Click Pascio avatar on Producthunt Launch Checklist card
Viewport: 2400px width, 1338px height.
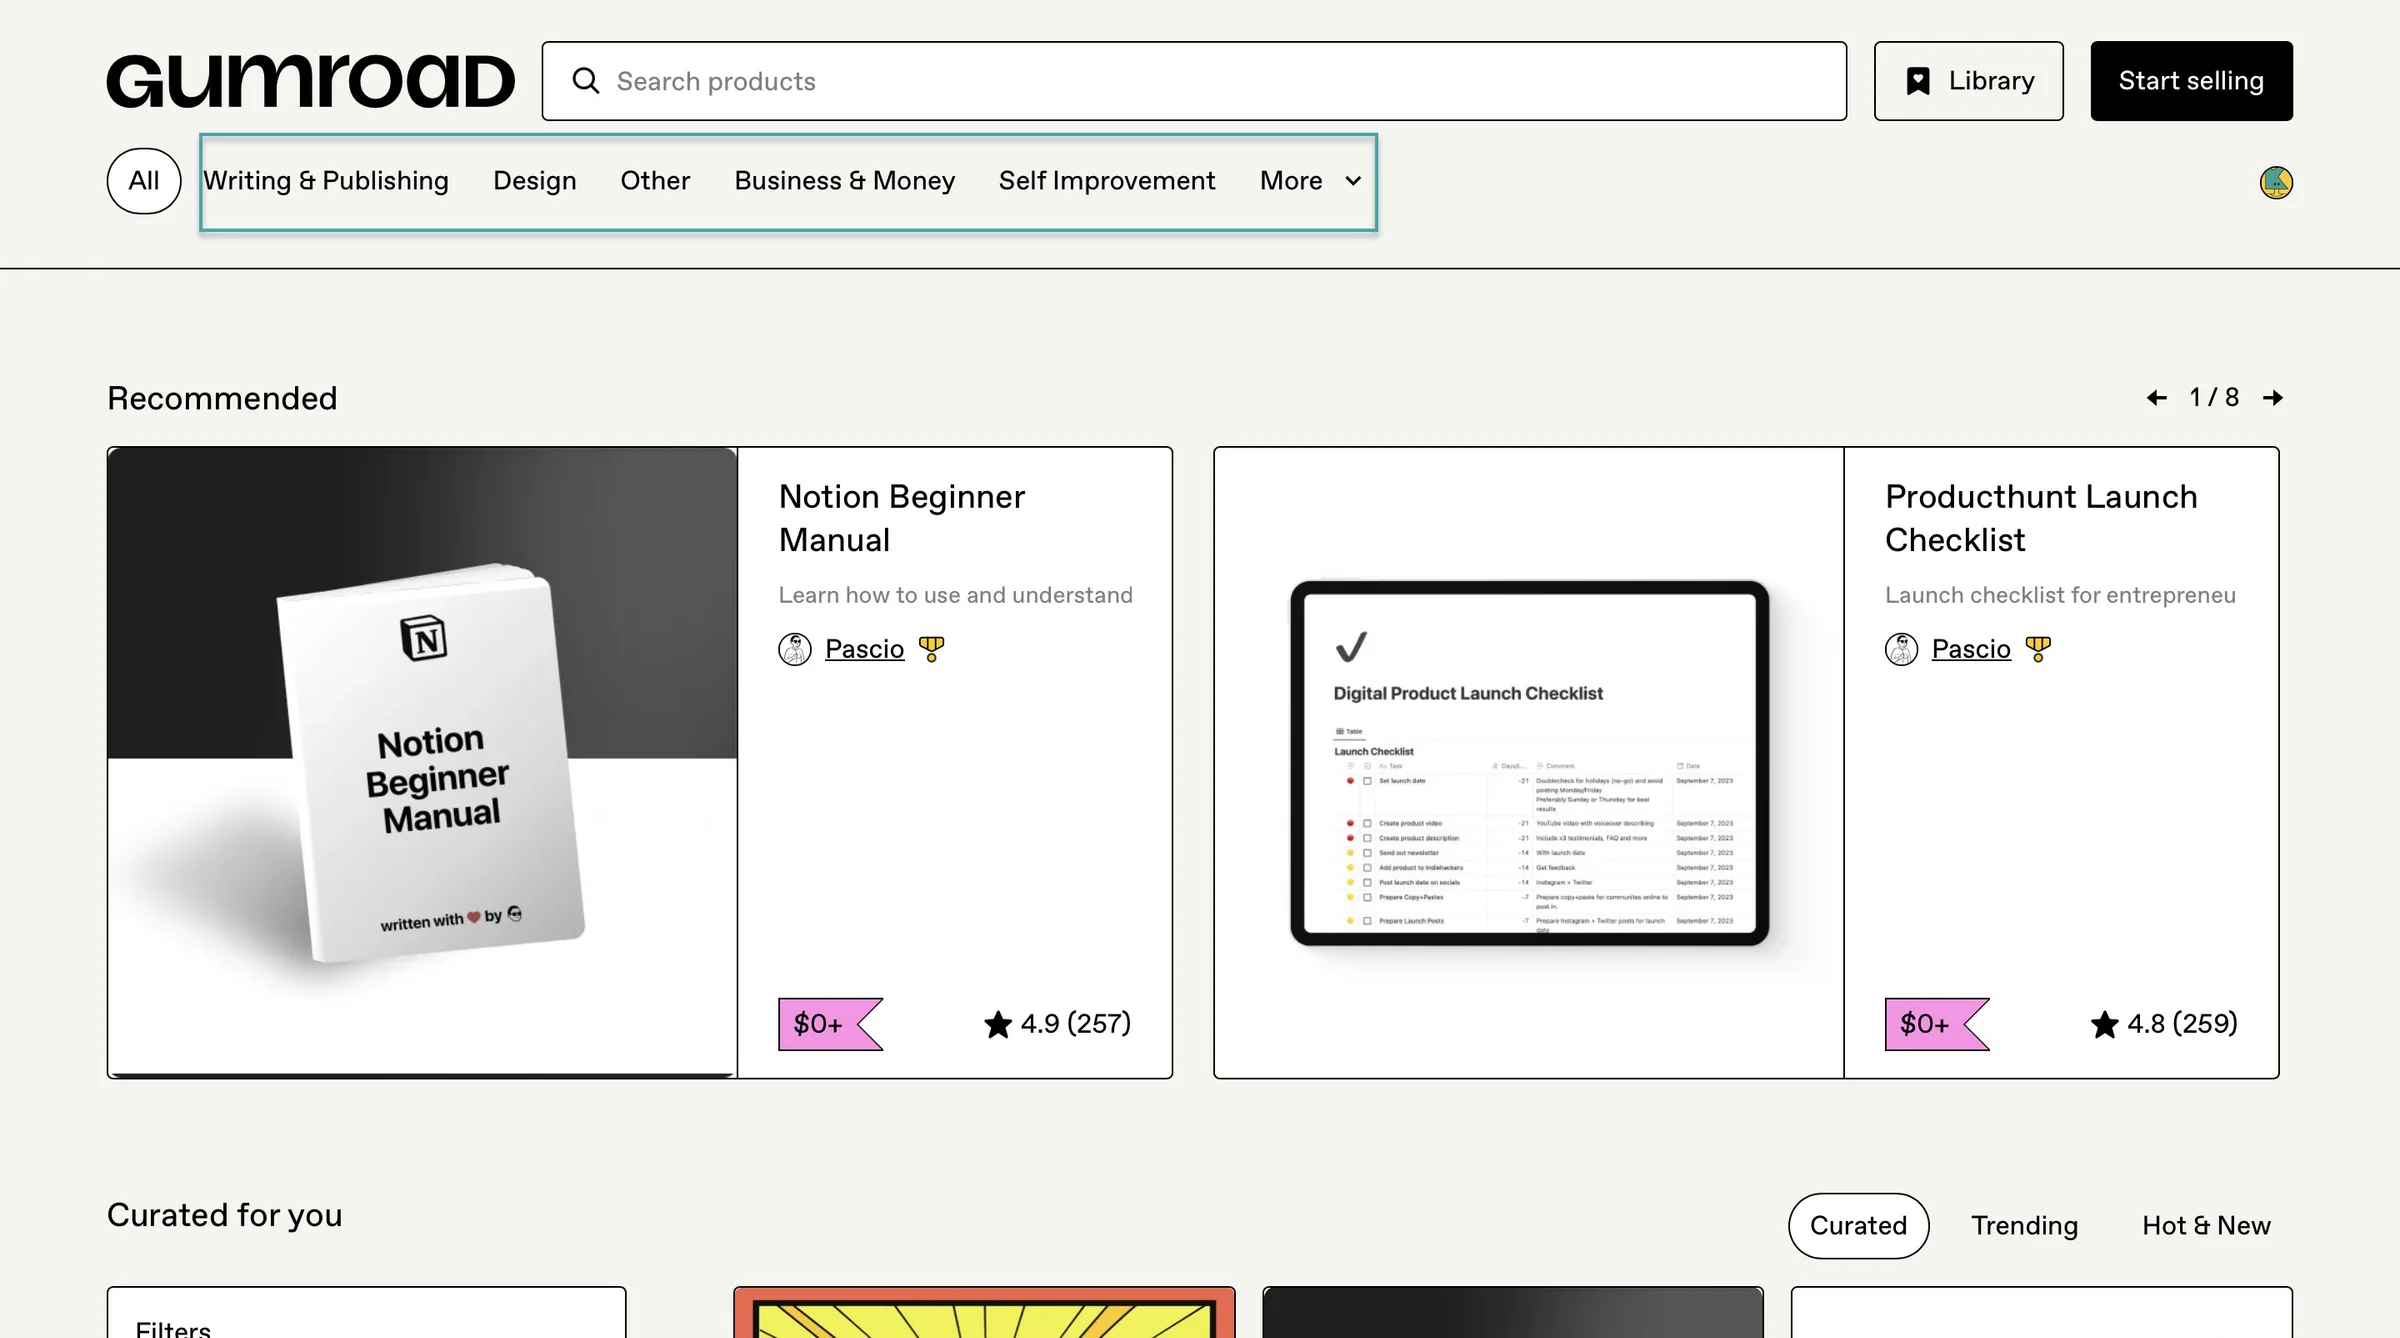click(1901, 649)
